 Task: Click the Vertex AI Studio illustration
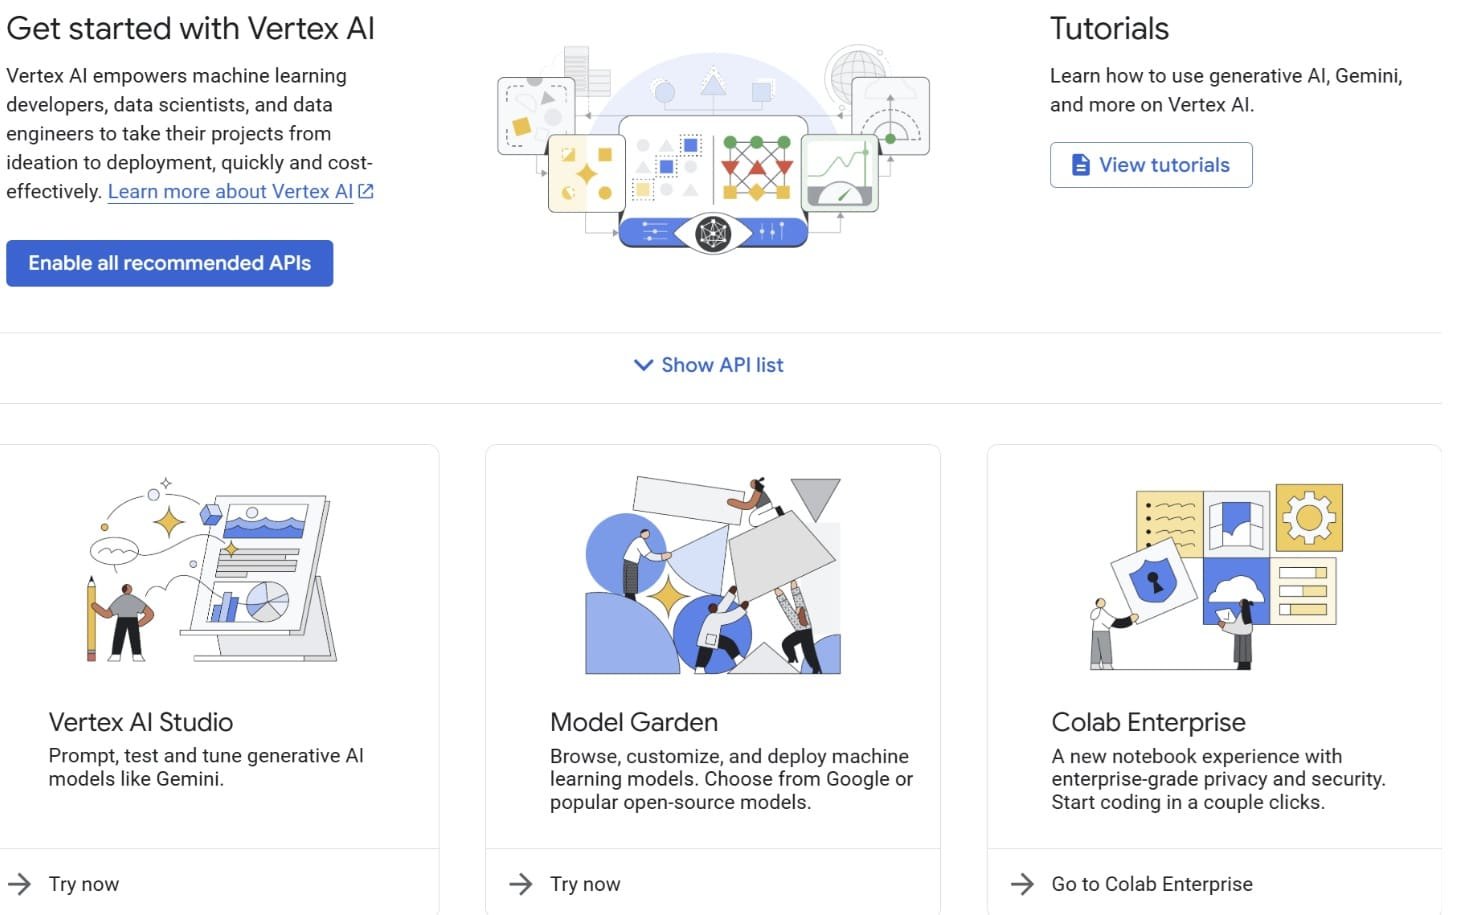213,572
